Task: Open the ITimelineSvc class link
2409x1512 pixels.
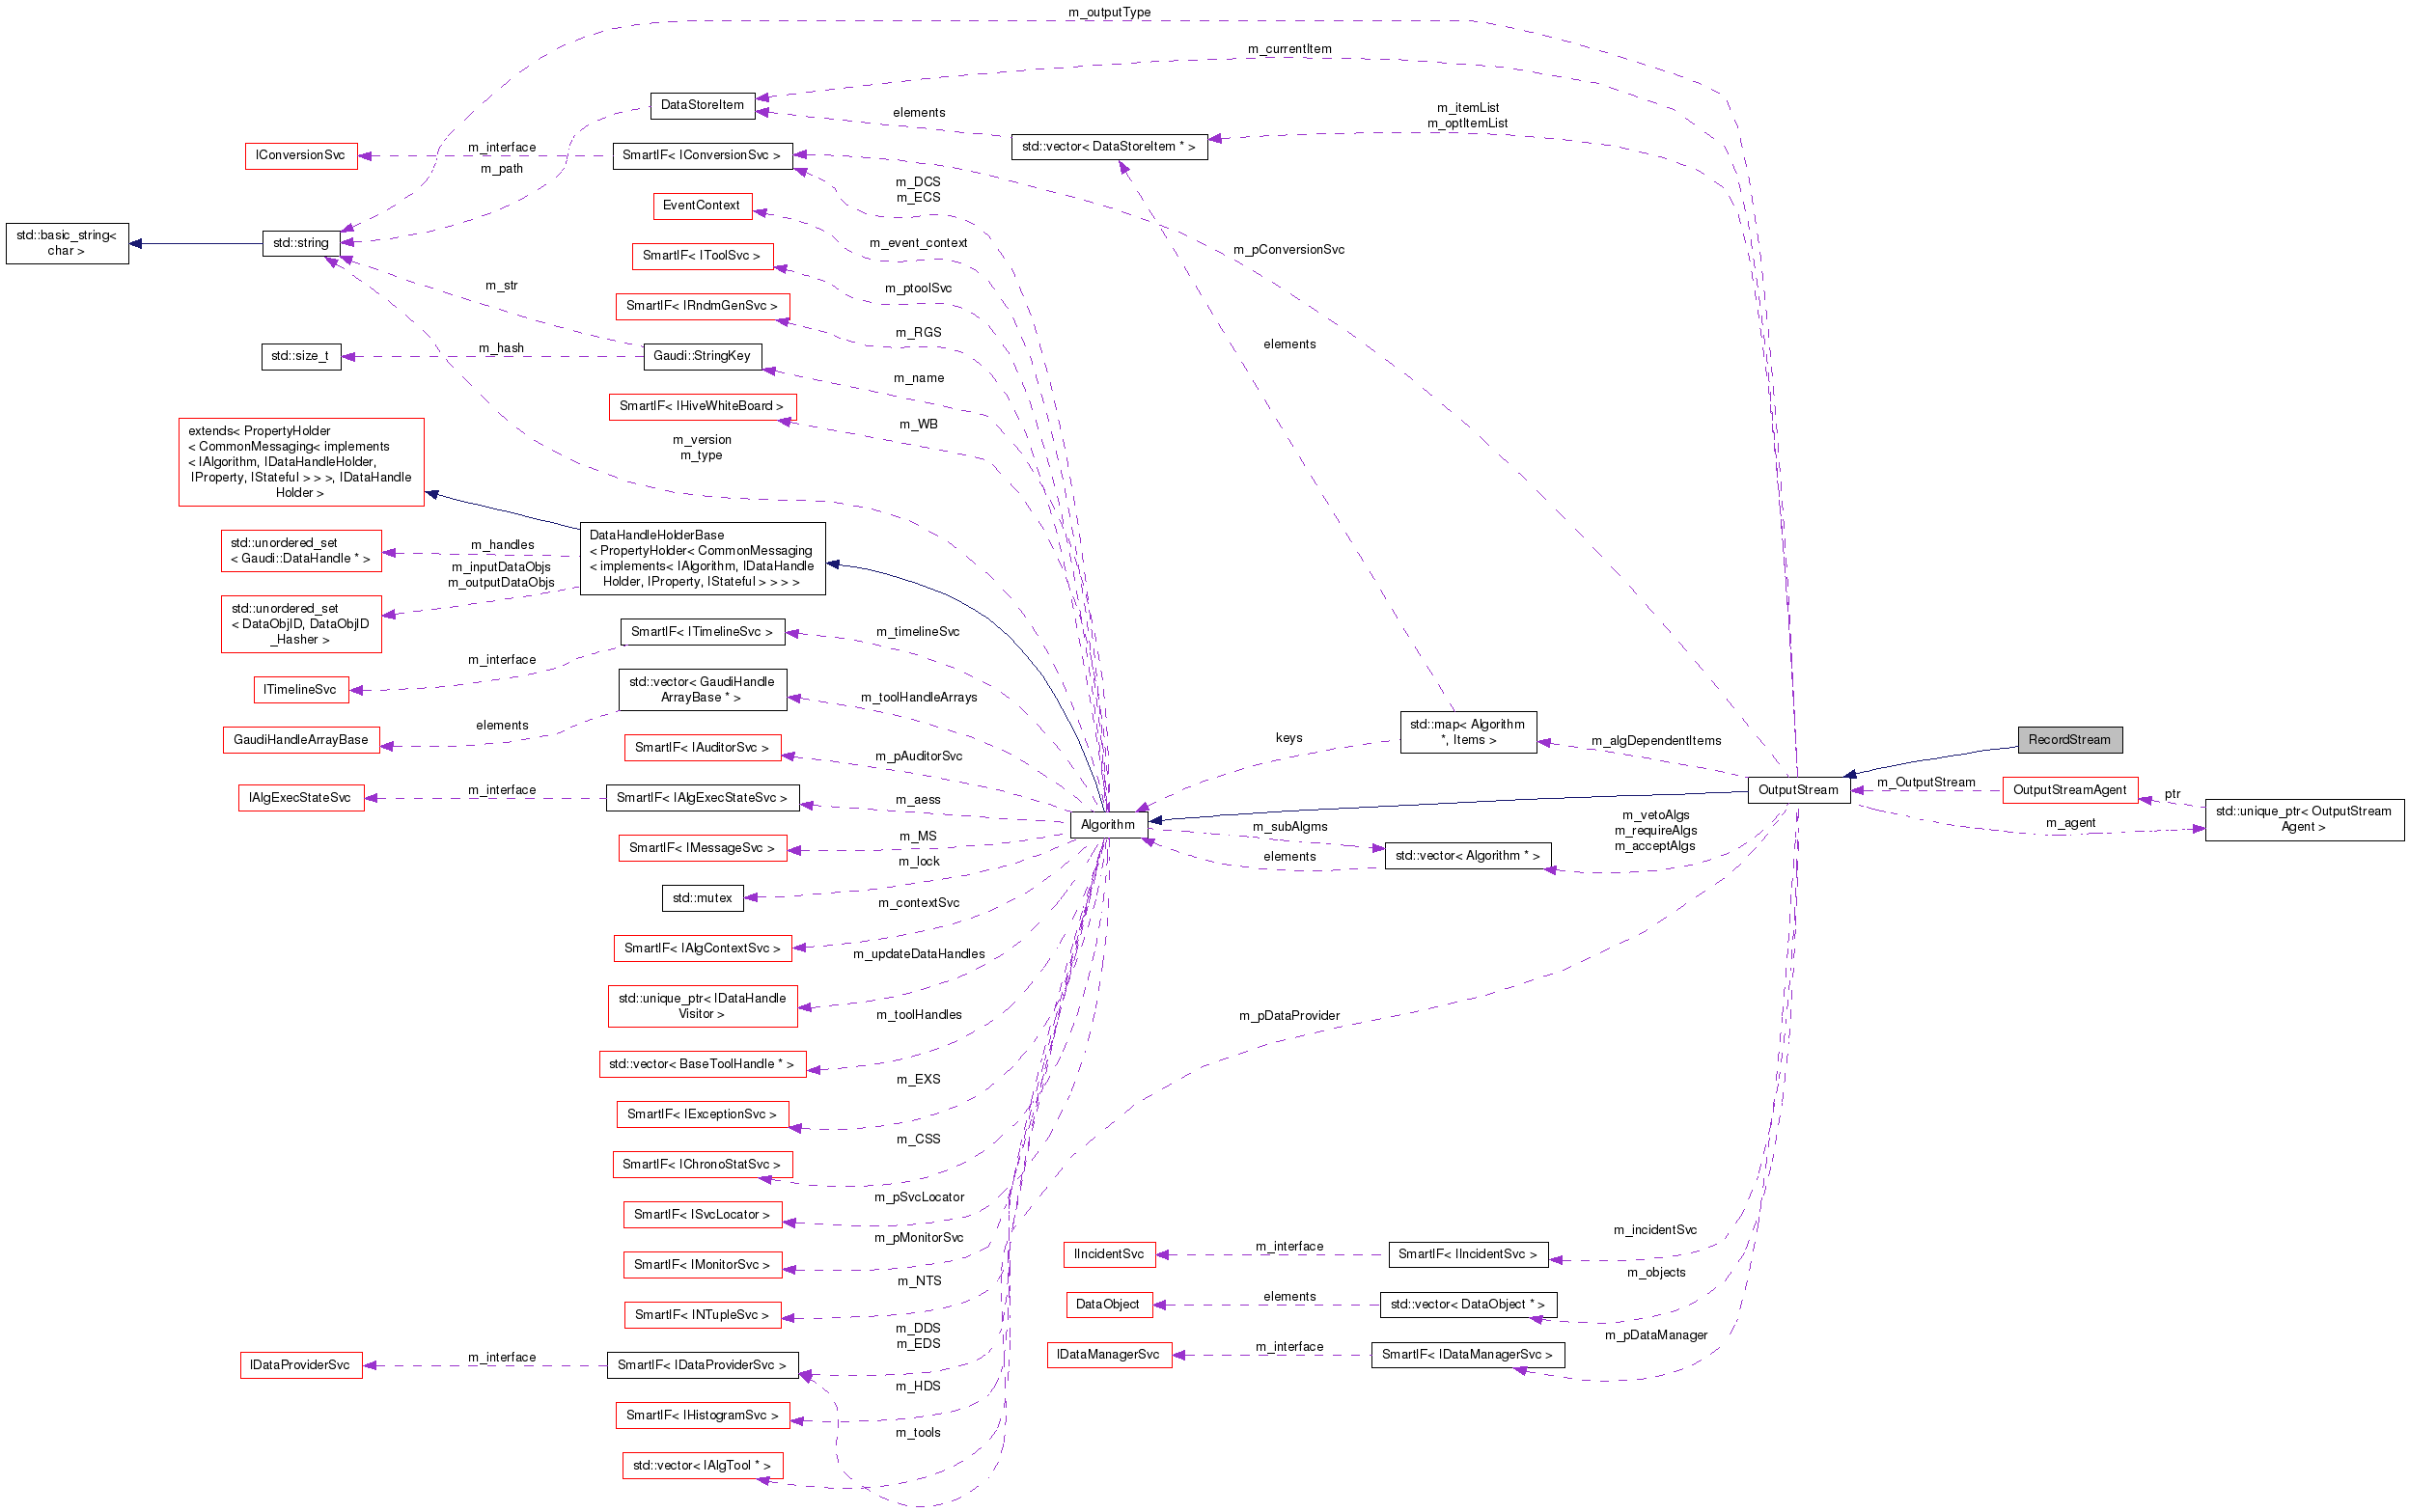Action: pyautogui.click(x=300, y=689)
